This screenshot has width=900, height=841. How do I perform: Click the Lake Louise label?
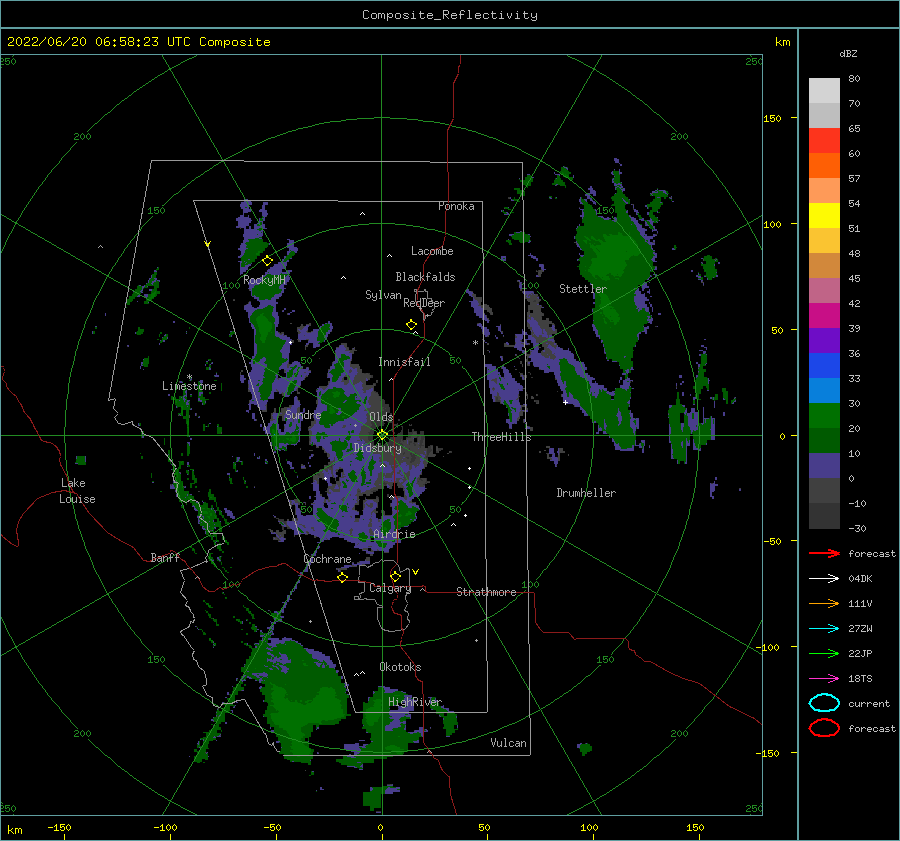click(x=77, y=491)
